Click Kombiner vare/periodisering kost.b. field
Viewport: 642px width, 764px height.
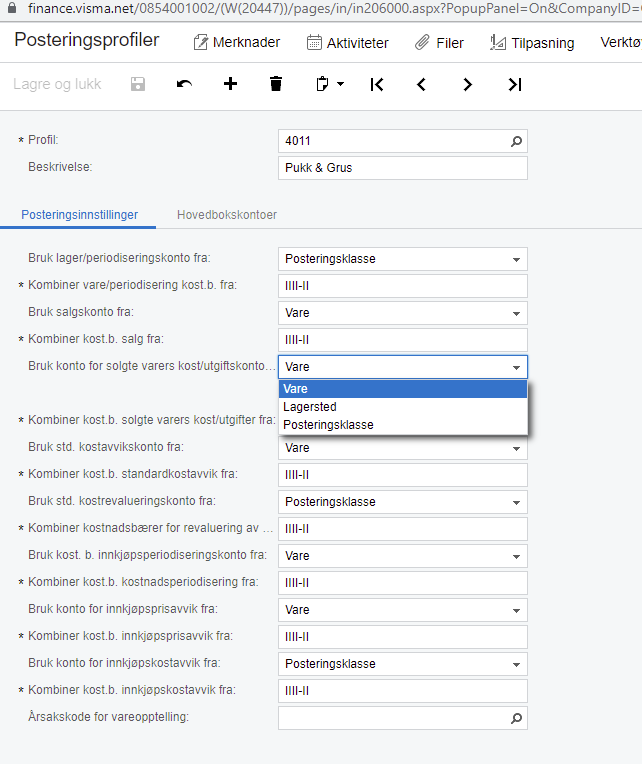[x=403, y=286]
